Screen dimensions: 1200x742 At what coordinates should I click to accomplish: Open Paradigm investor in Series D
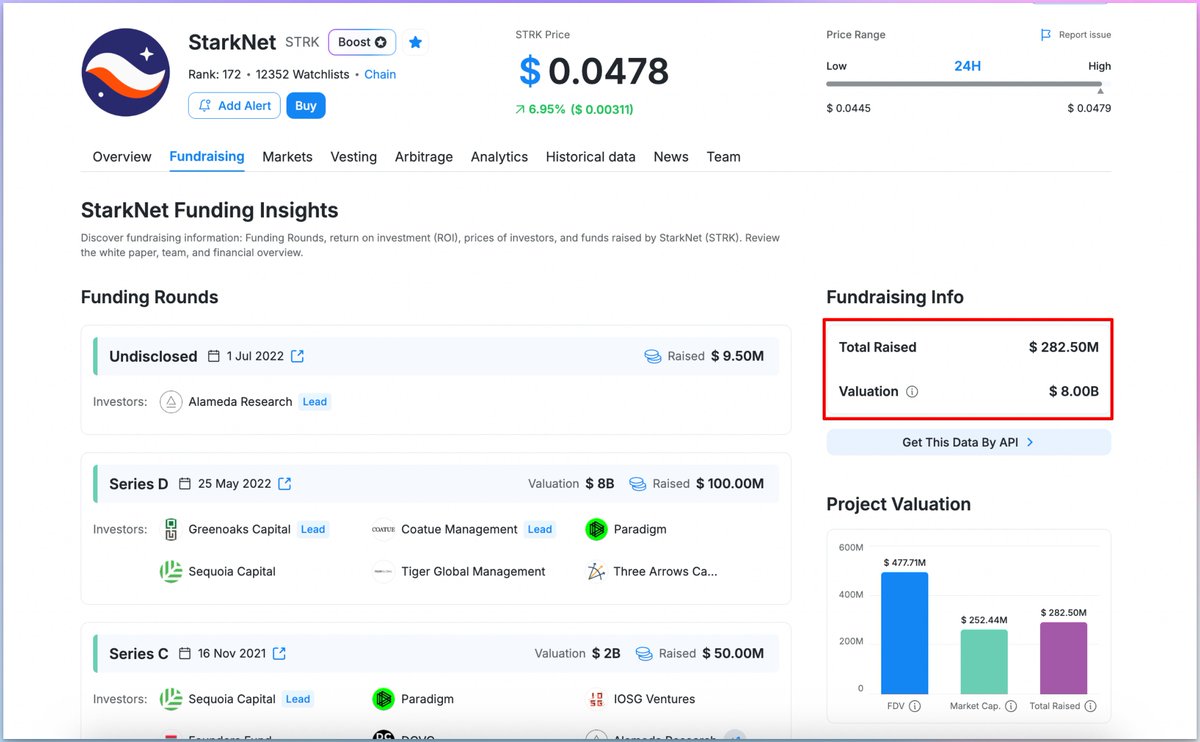(x=640, y=530)
